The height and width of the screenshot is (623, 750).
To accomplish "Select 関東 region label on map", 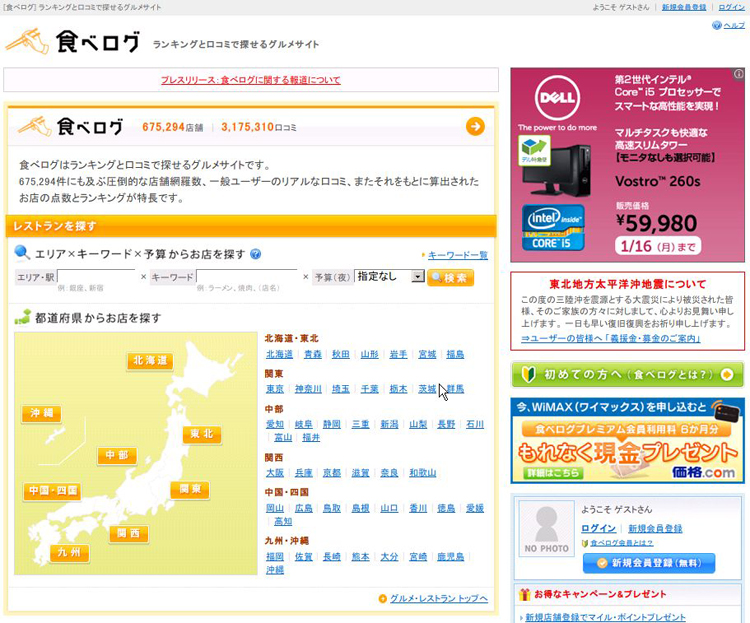I will pos(188,489).
